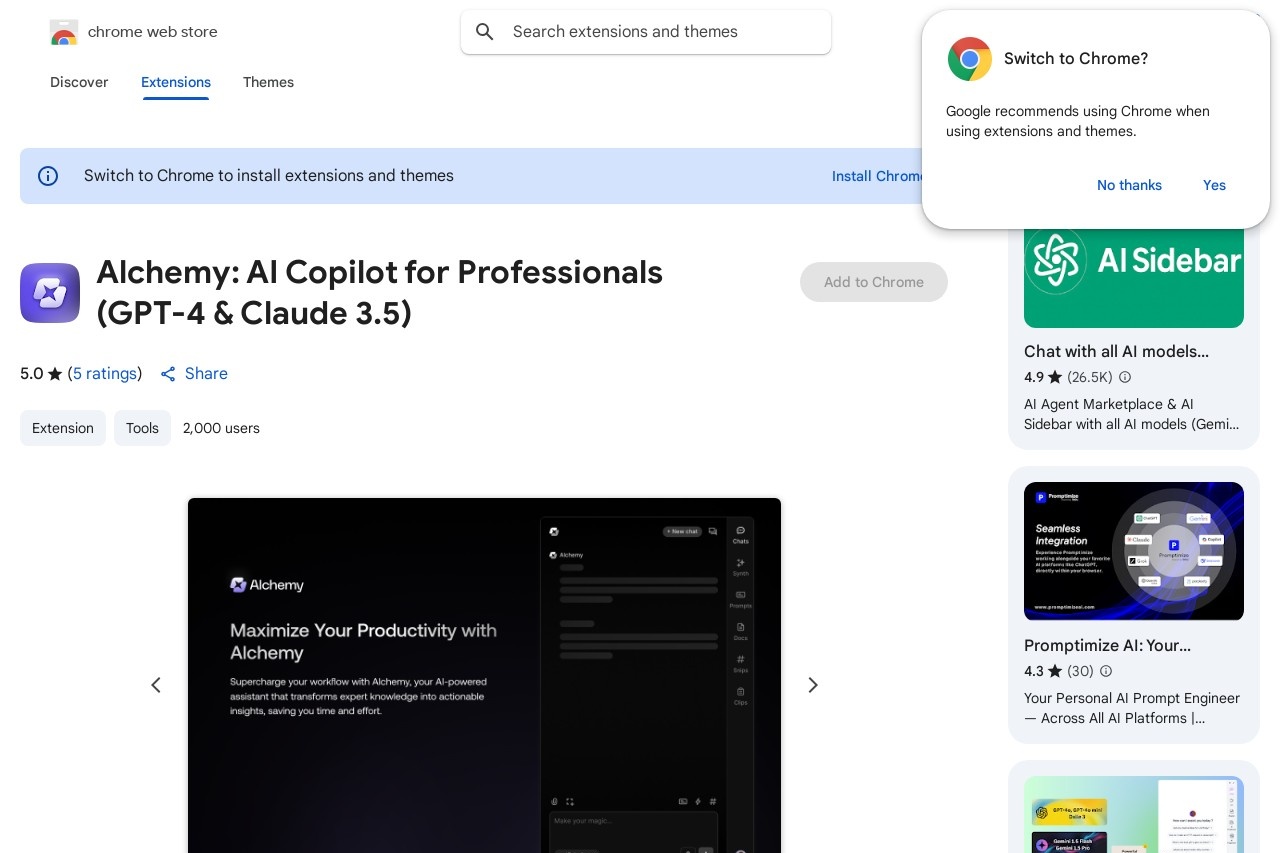Viewport: 1280px width, 853px height.
Task: Click Yes in Switch to Chrome popup
Action: pyautogui.click(x=1214, y=185)
